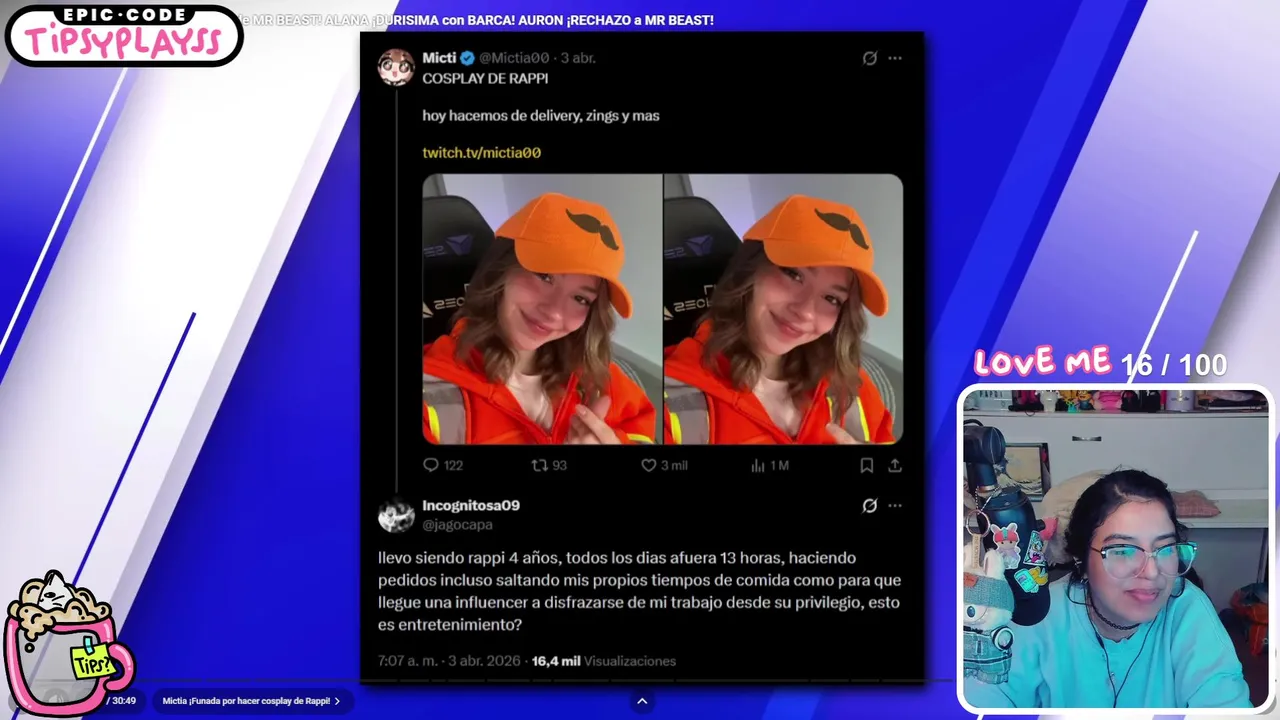This screenshot has width=1280, height=720.
Task: View analytics icon showing 1 M views
Action: [757, 465]
